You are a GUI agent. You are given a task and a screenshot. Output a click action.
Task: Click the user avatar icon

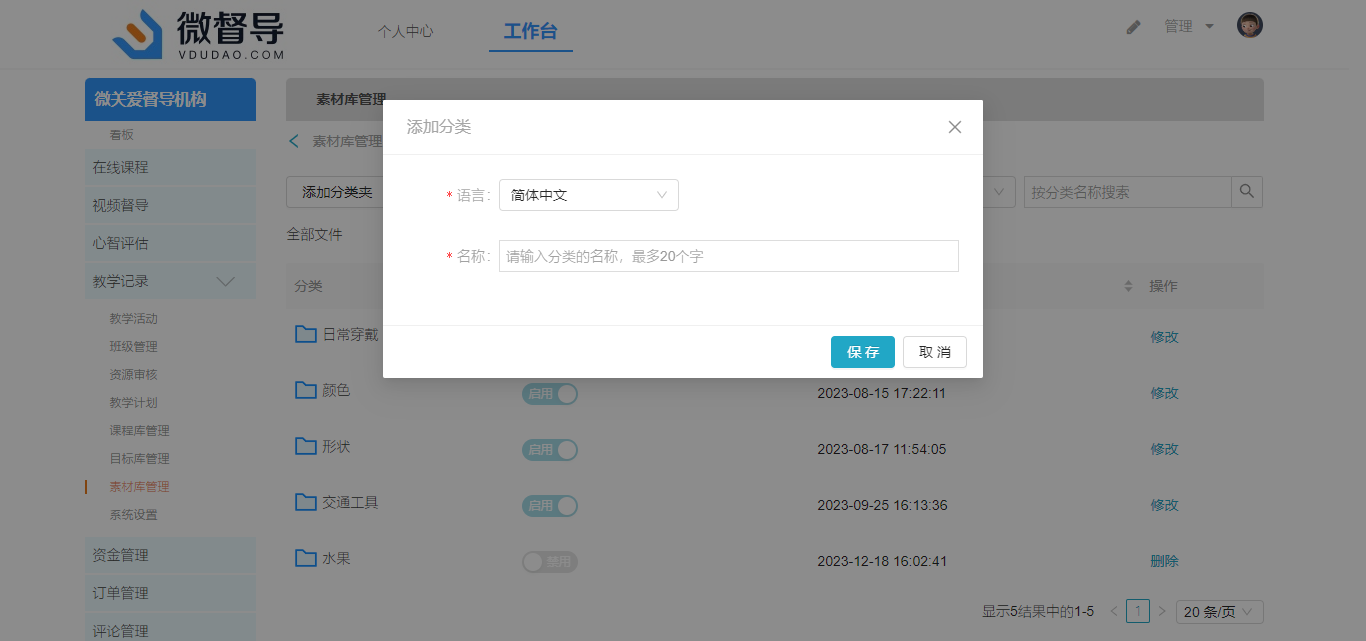[x=1250, y=25]
